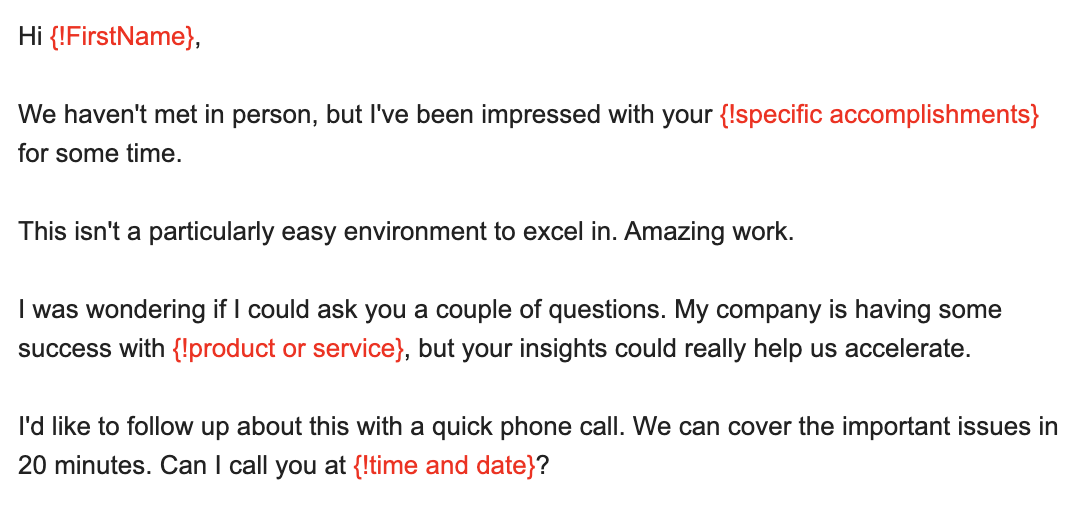Click the phrase "for some time."
1092x524 pixels.
click(100, 156)
